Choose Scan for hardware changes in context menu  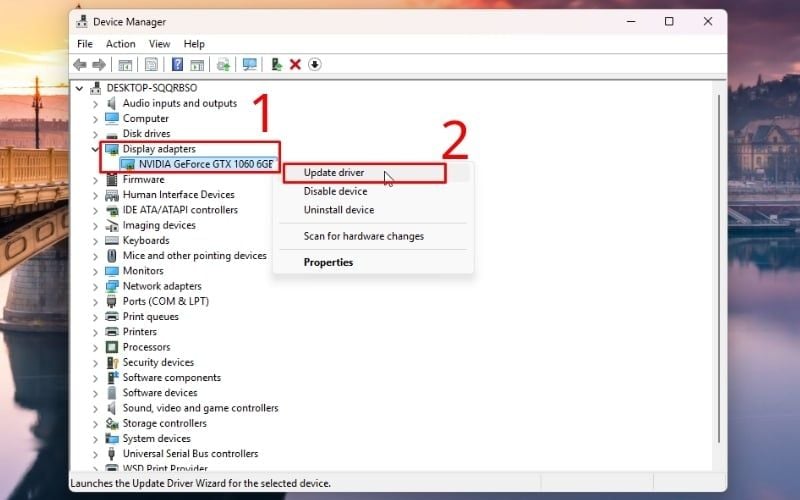(x=373, y=236)
